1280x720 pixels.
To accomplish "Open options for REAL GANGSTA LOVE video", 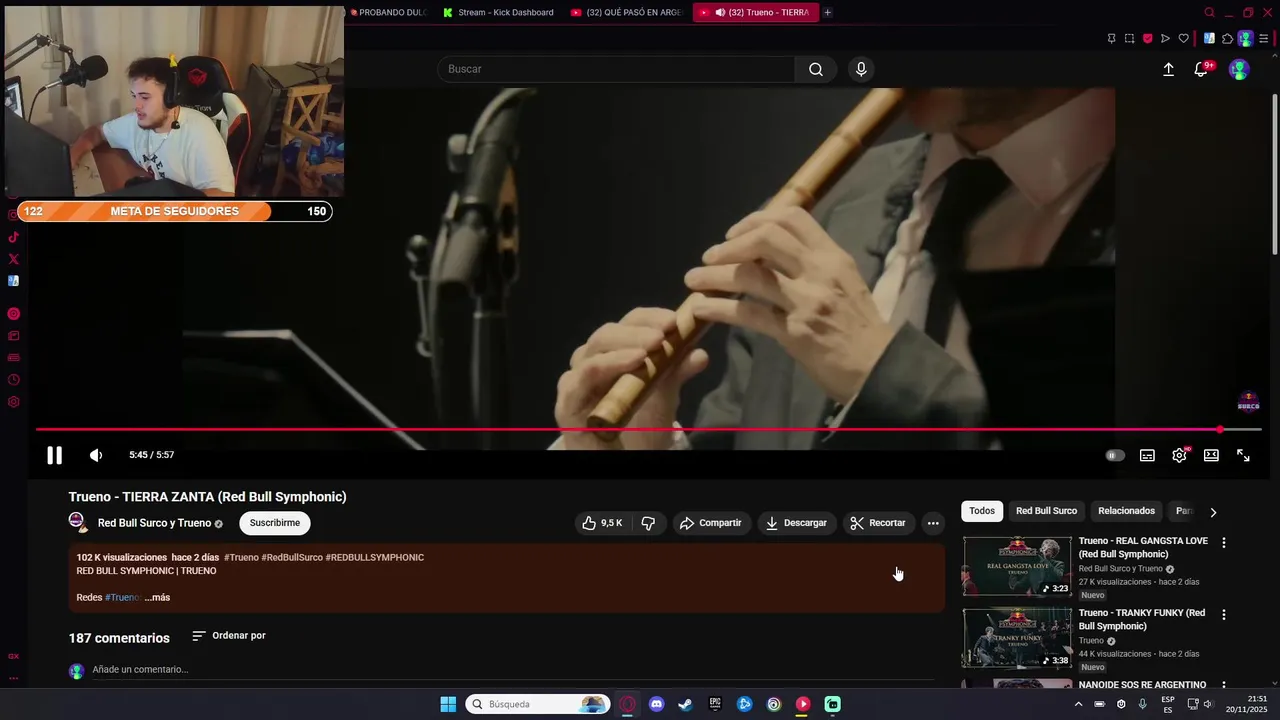I will [1223, 543].
